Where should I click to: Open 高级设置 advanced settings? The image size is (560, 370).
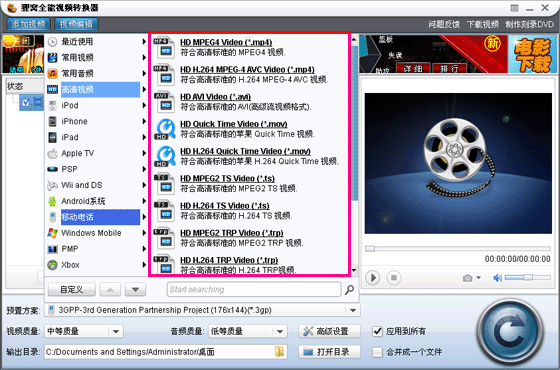pyautogui.click(x=329, y=331)
